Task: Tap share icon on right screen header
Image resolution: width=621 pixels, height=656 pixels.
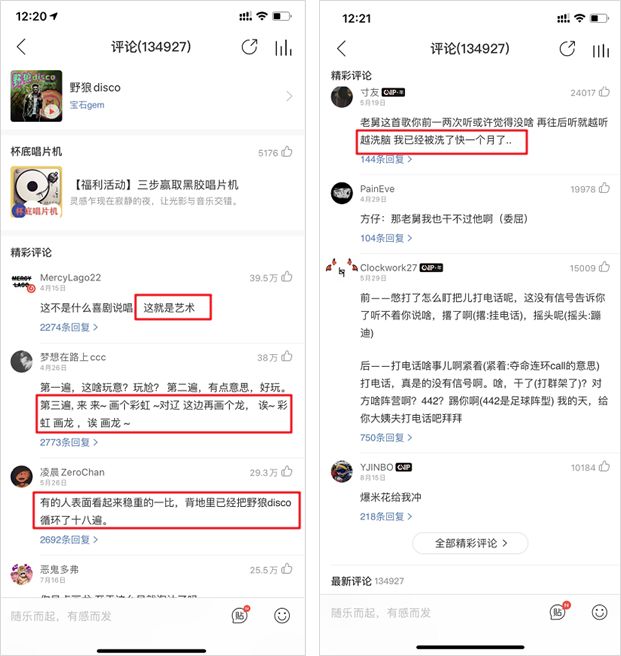Action: [567, 49]
